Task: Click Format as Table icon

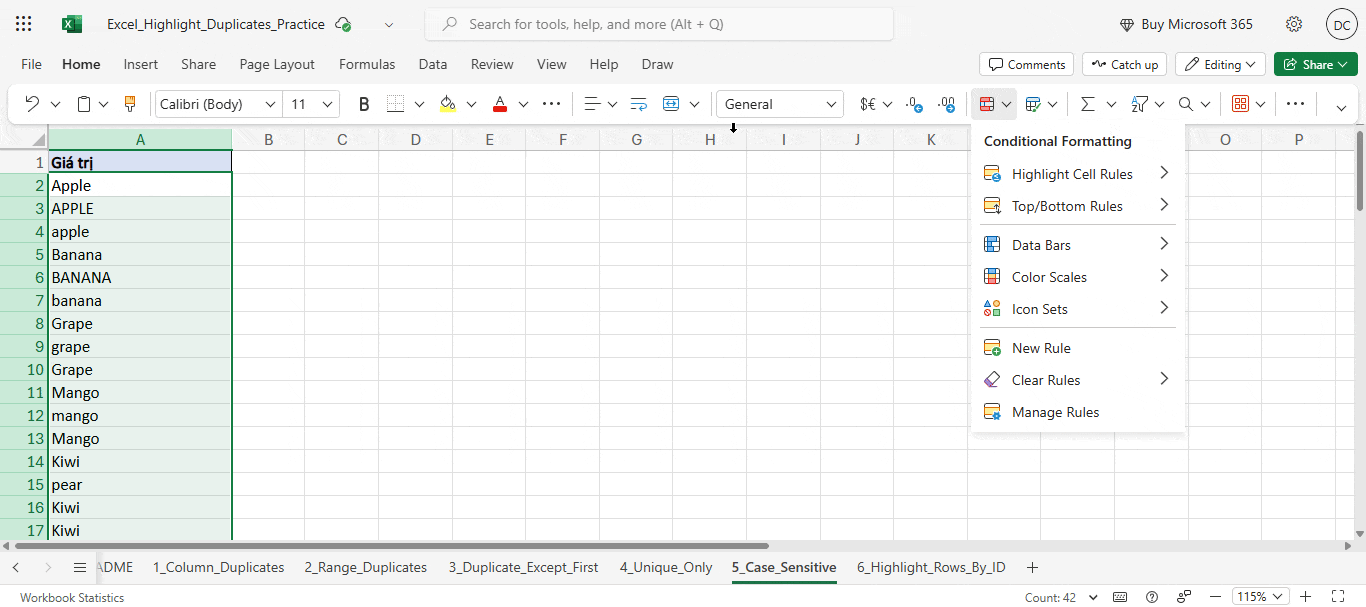Action: pyautogui.click(x=1034, y=104)
